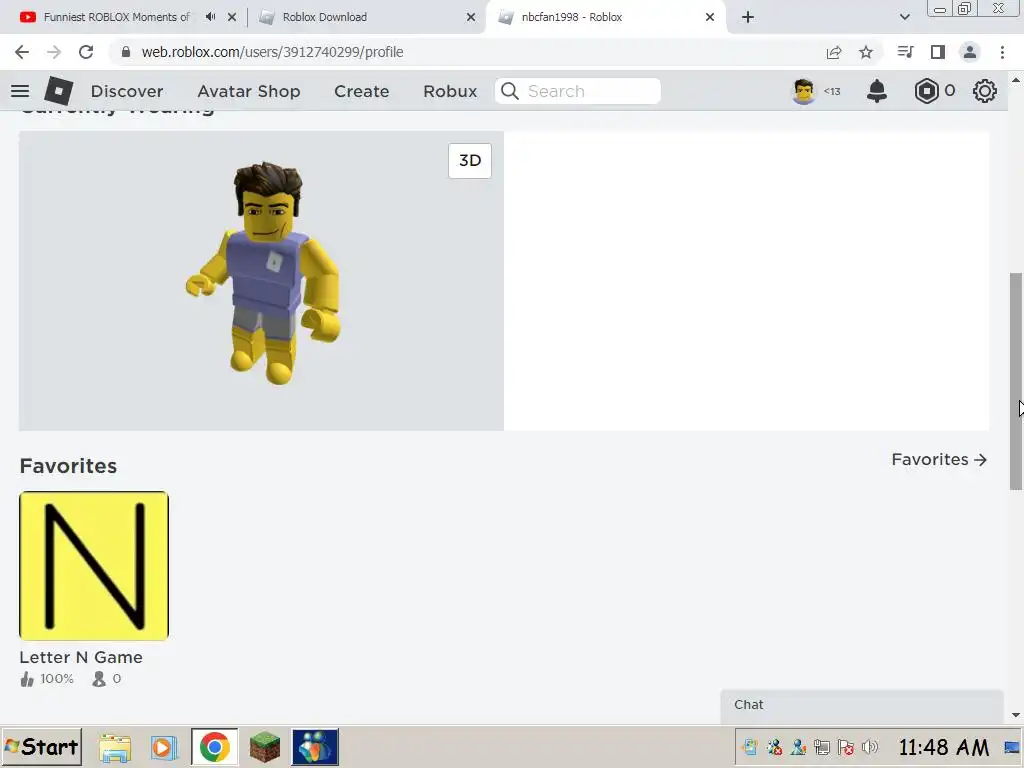Click the Chrome taskbar icon
This screenshot has height=768, width=1024.
pyautogui.click(x=214, y=747)
